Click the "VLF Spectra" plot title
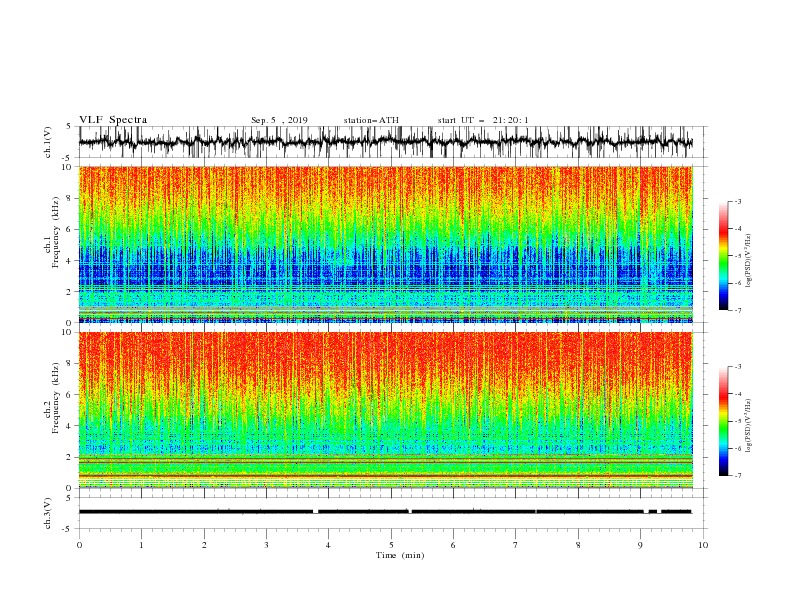This screenshot has height=612, width=792. [x=113, y=120]
